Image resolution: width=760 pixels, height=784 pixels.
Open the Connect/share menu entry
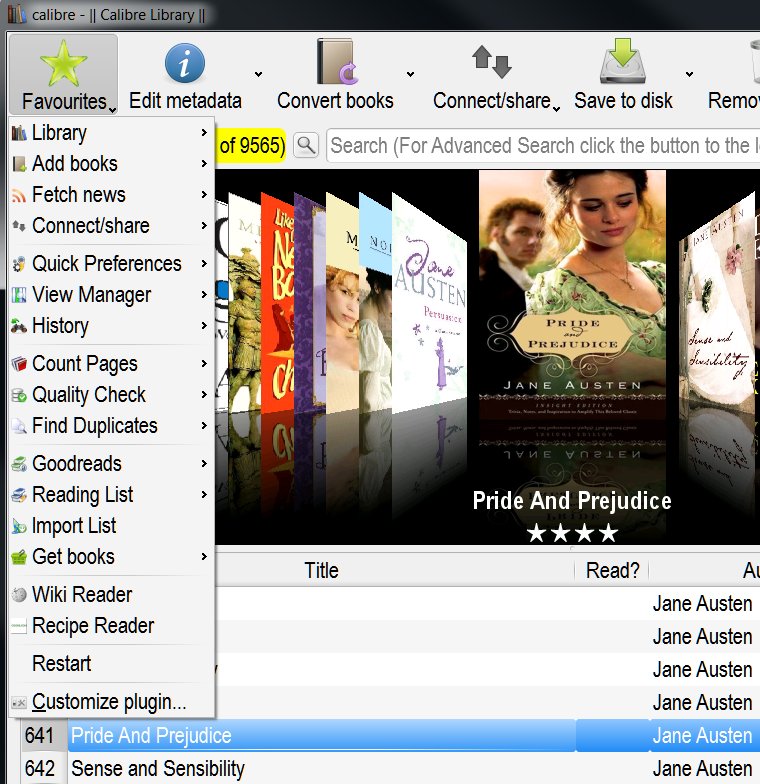click(112, 226)
